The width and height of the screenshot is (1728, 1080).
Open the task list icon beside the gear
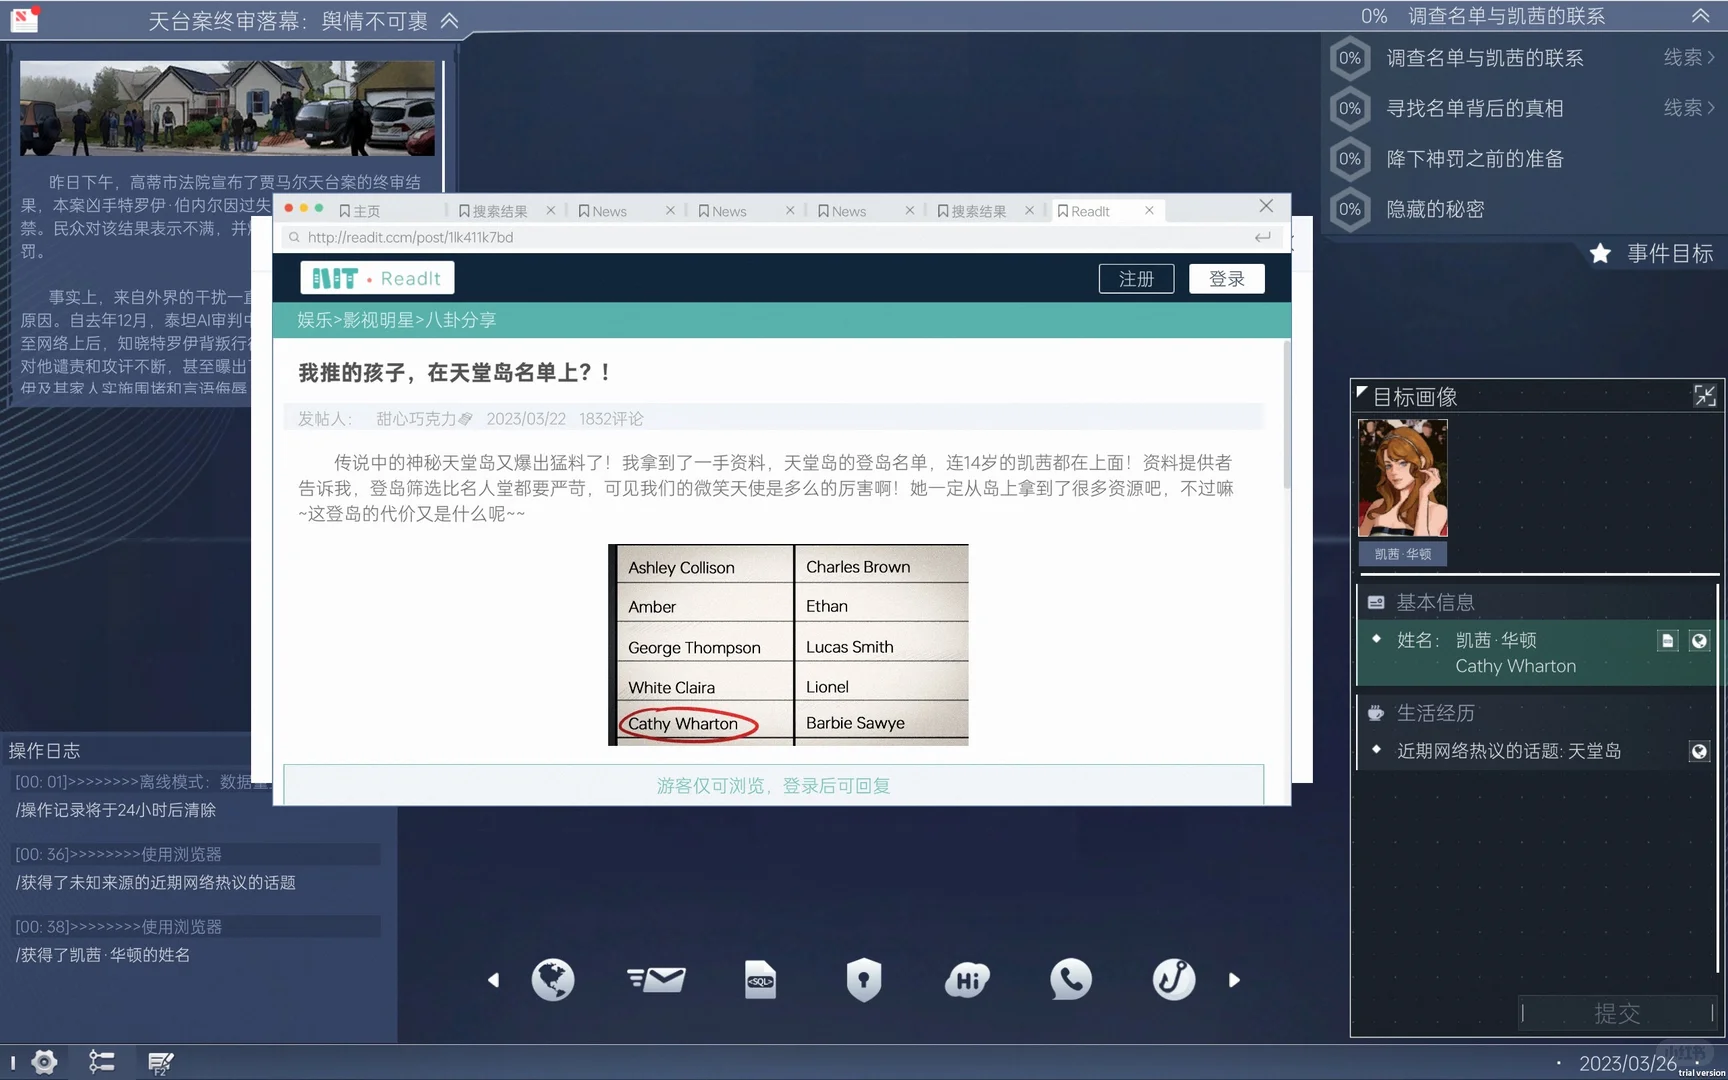click(101, 1061)
